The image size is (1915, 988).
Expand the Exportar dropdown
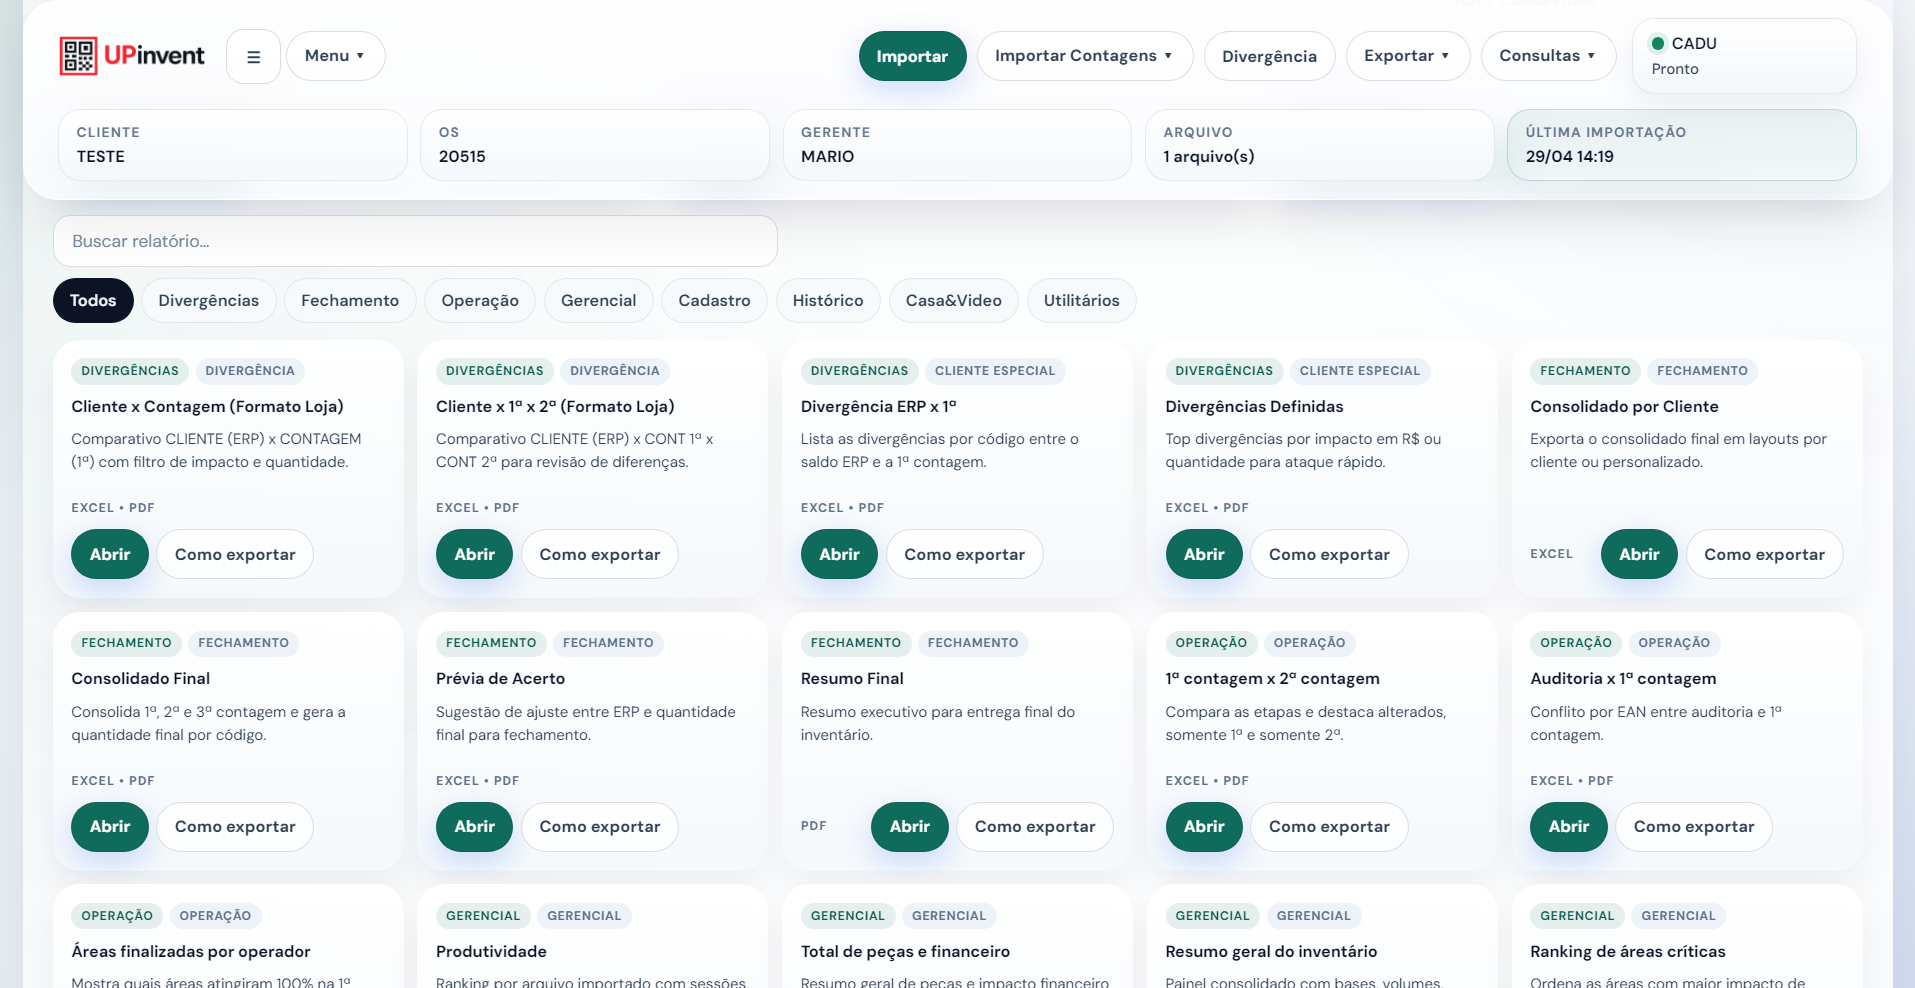pos(1407,56)
